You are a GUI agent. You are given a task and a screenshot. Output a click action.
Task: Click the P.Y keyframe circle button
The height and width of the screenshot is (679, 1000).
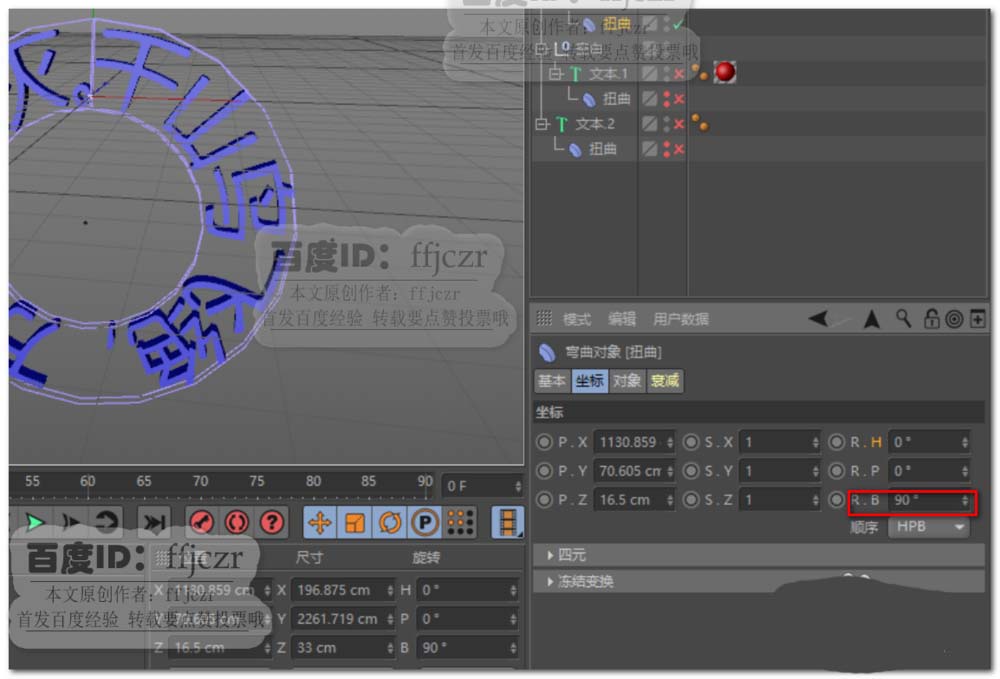coord(544,471)
